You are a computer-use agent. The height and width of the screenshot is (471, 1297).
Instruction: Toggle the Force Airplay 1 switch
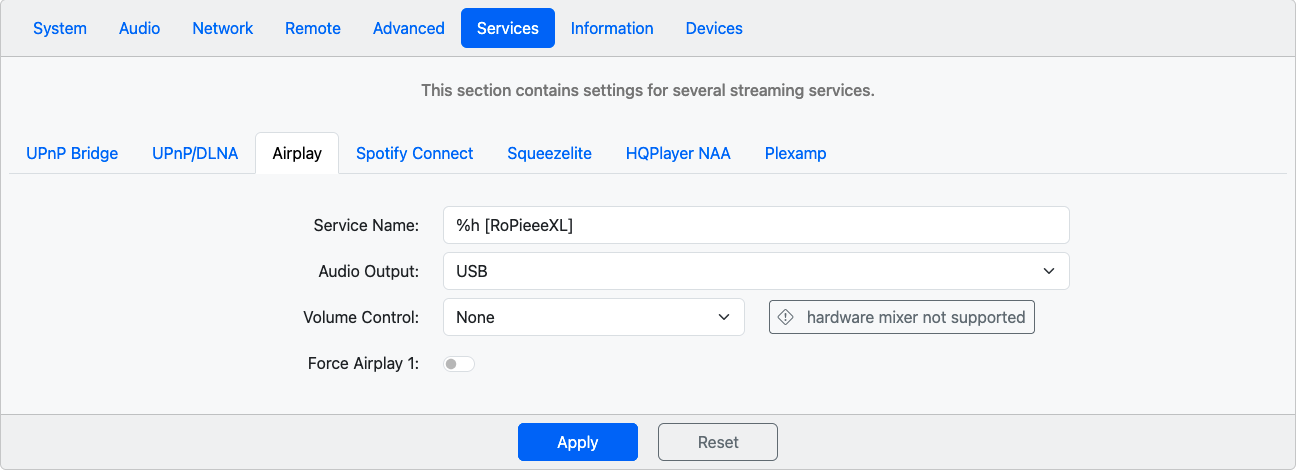click(459, 364)
